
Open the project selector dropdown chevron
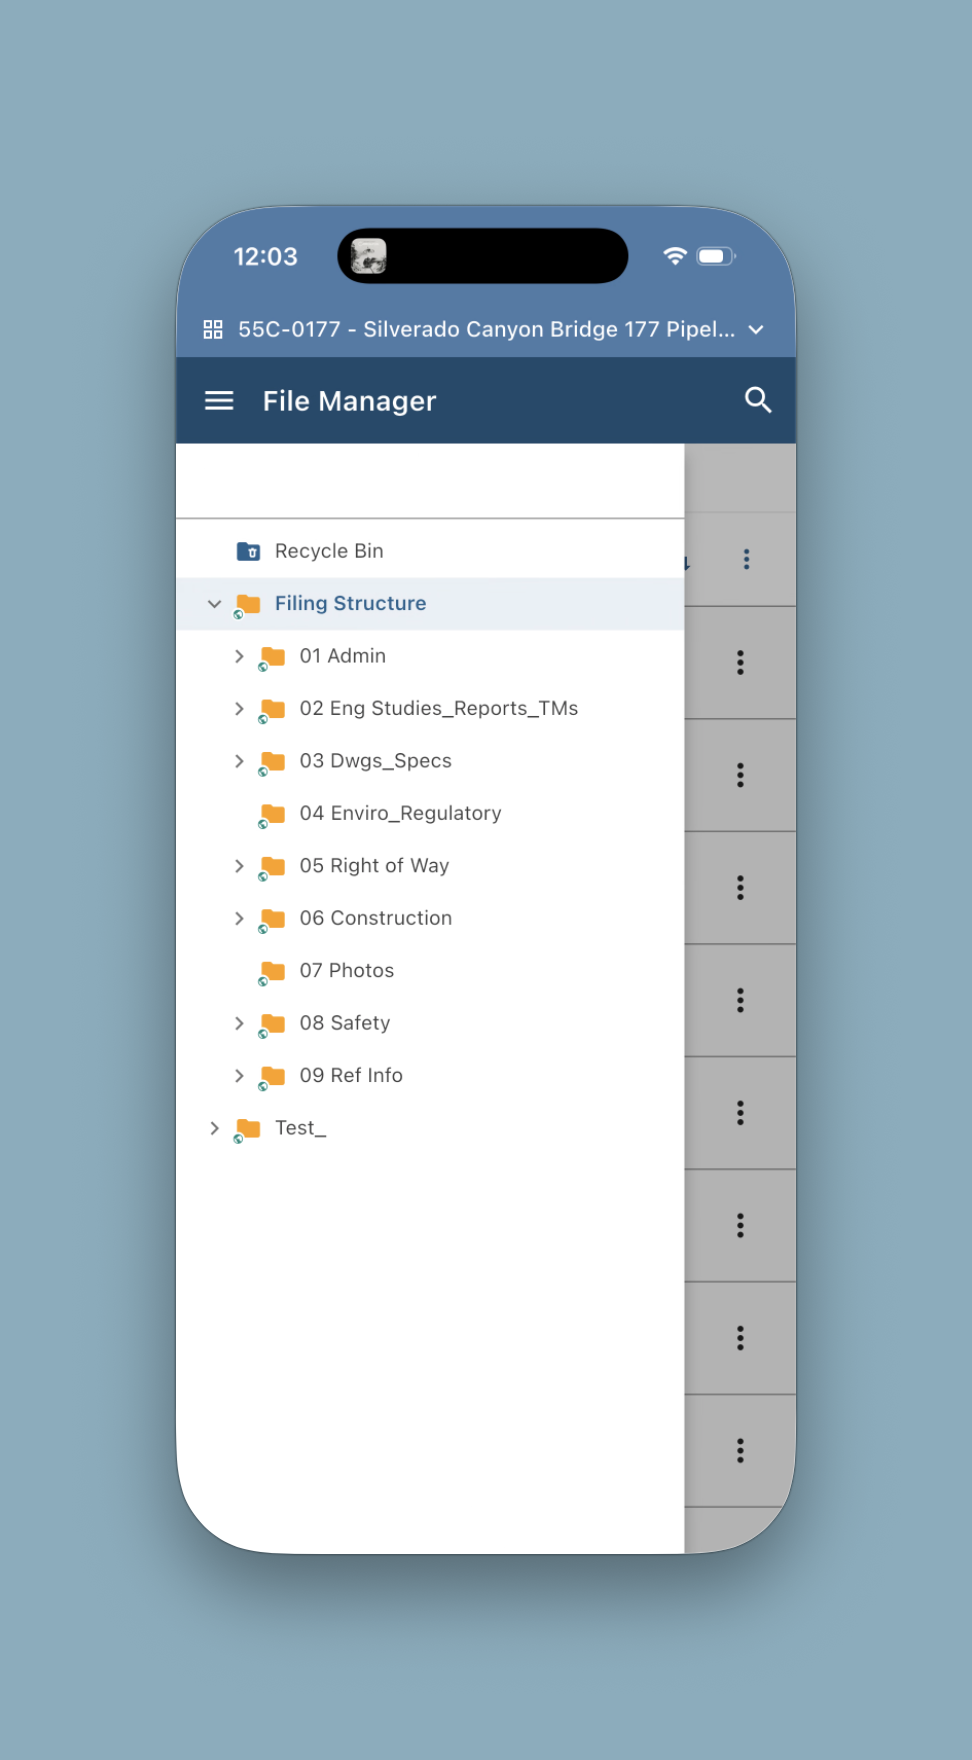(x=756, y=330)
